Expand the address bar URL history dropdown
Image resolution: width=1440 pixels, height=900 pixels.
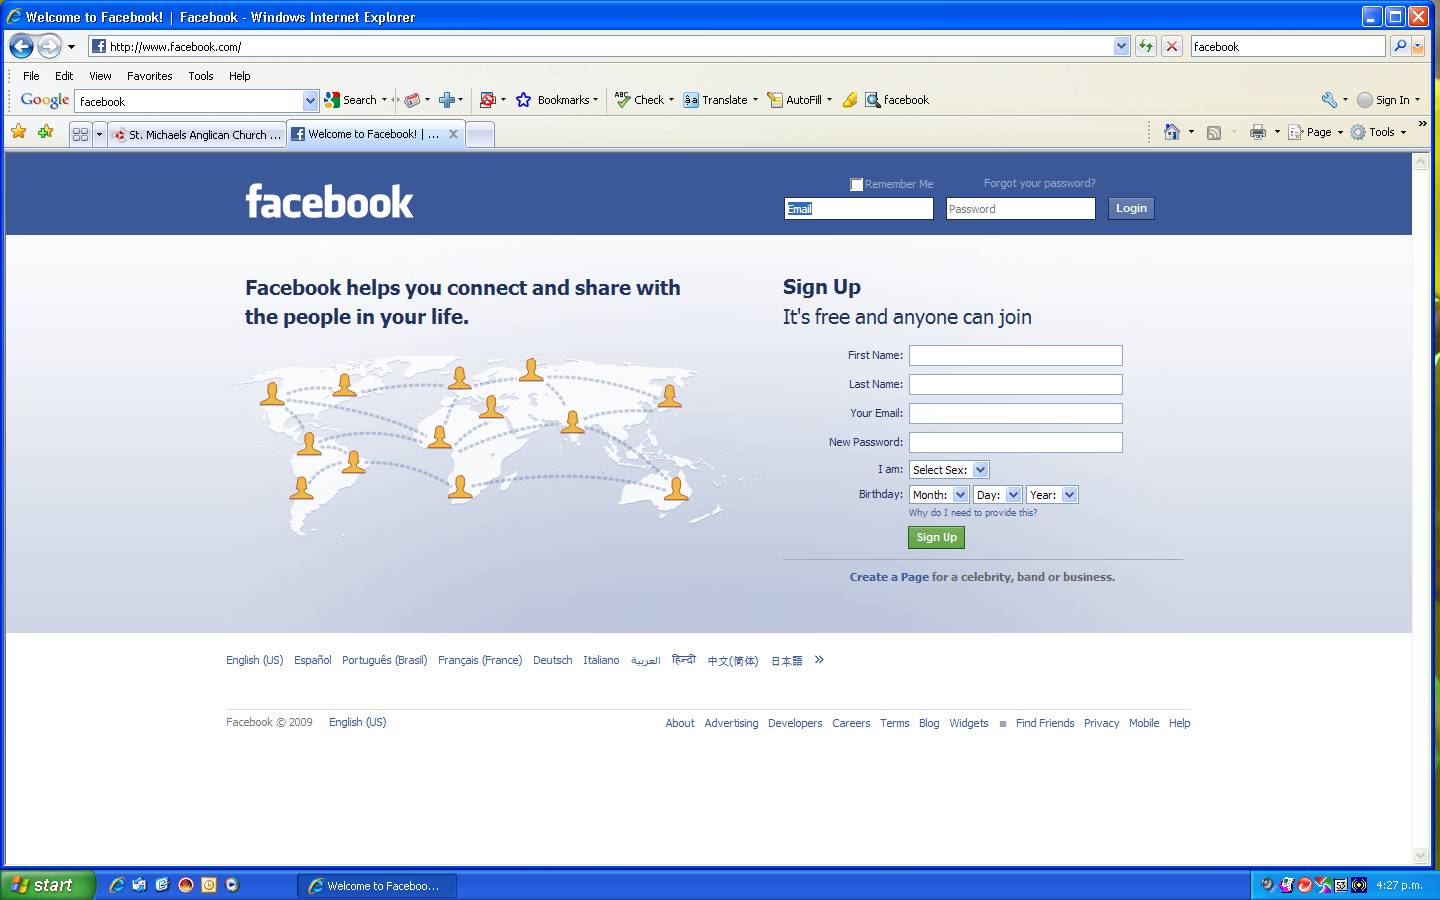(1121, 46)
